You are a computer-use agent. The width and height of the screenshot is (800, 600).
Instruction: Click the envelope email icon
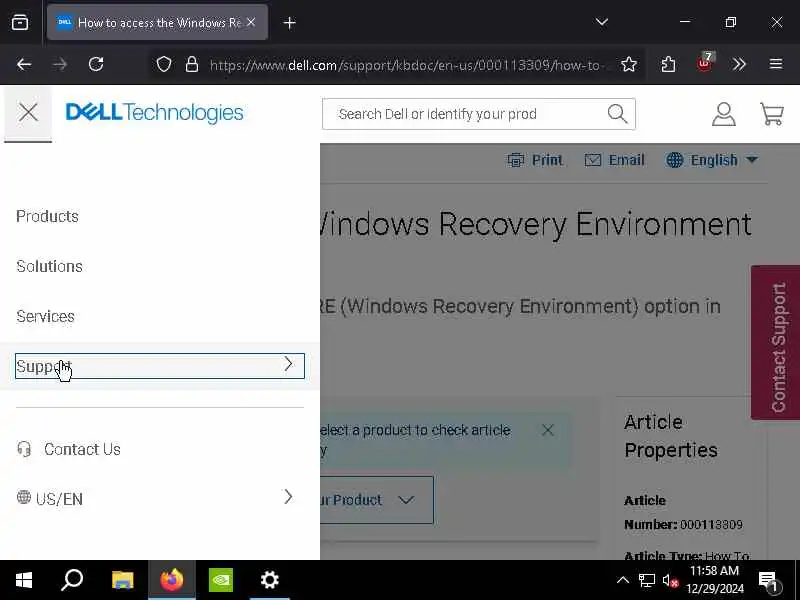point(592,160)
